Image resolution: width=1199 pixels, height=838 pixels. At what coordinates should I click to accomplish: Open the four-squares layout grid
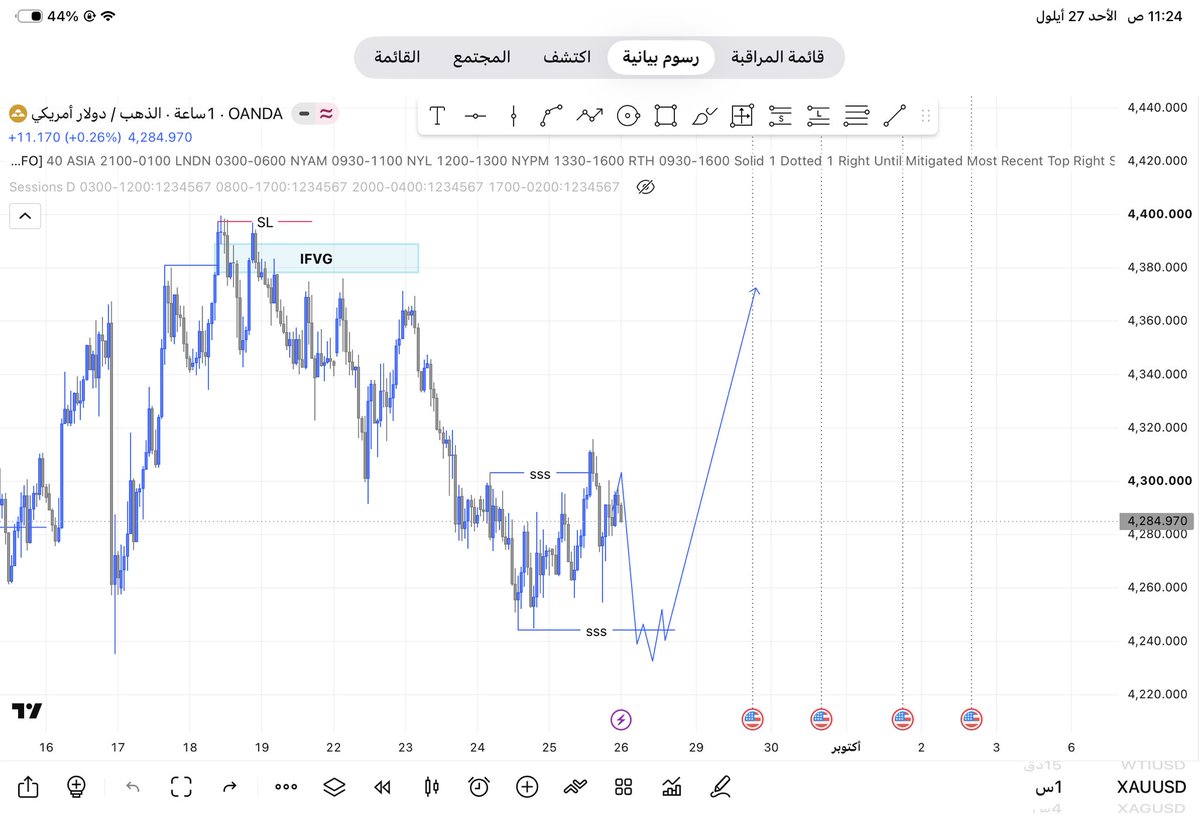pos(623,787)
